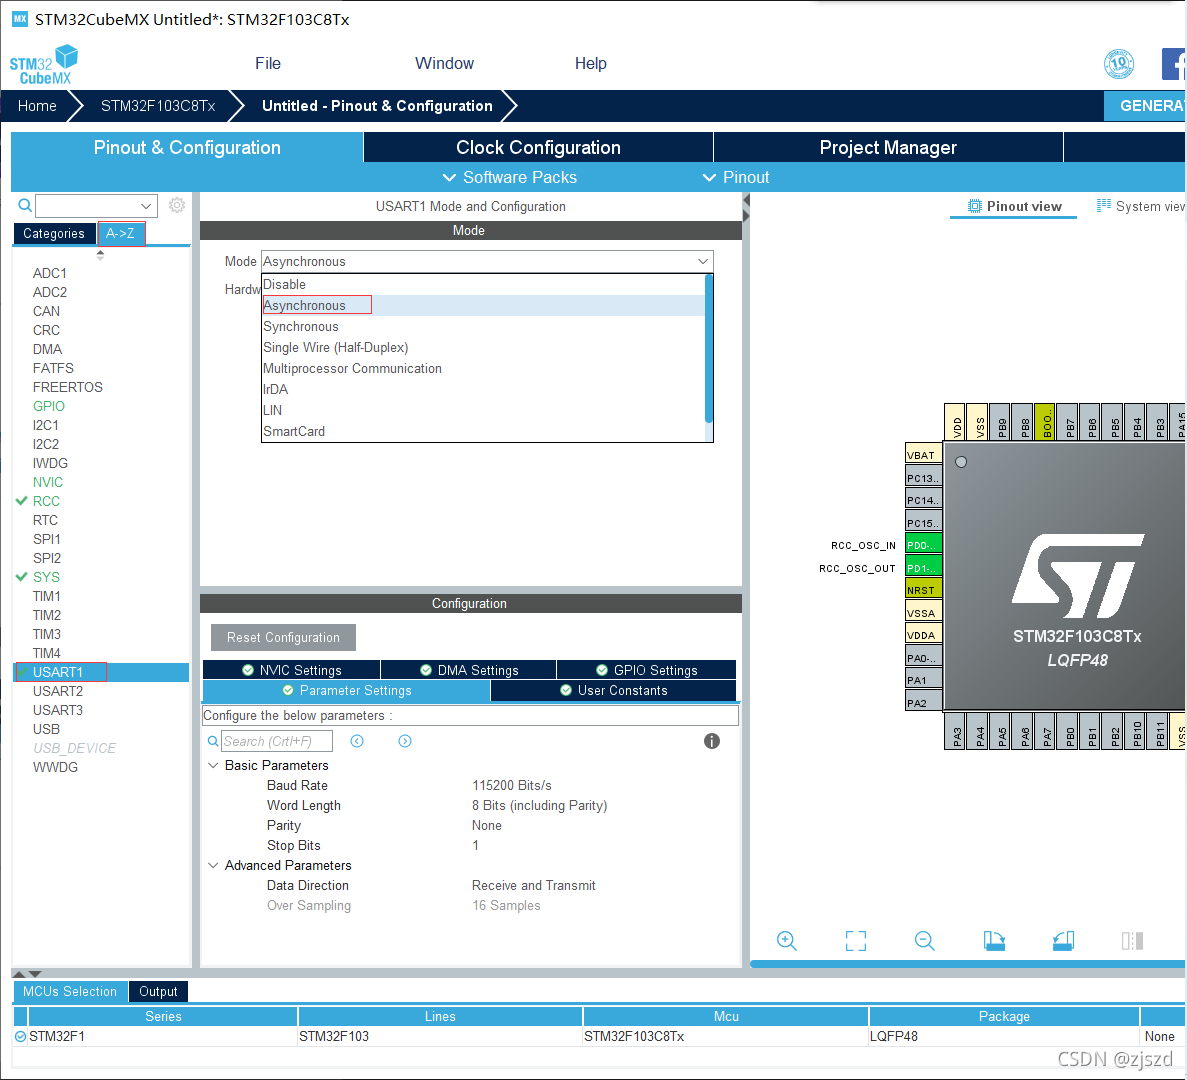Click the STM32F1 row selection marker

click(x=20, y=1036)
